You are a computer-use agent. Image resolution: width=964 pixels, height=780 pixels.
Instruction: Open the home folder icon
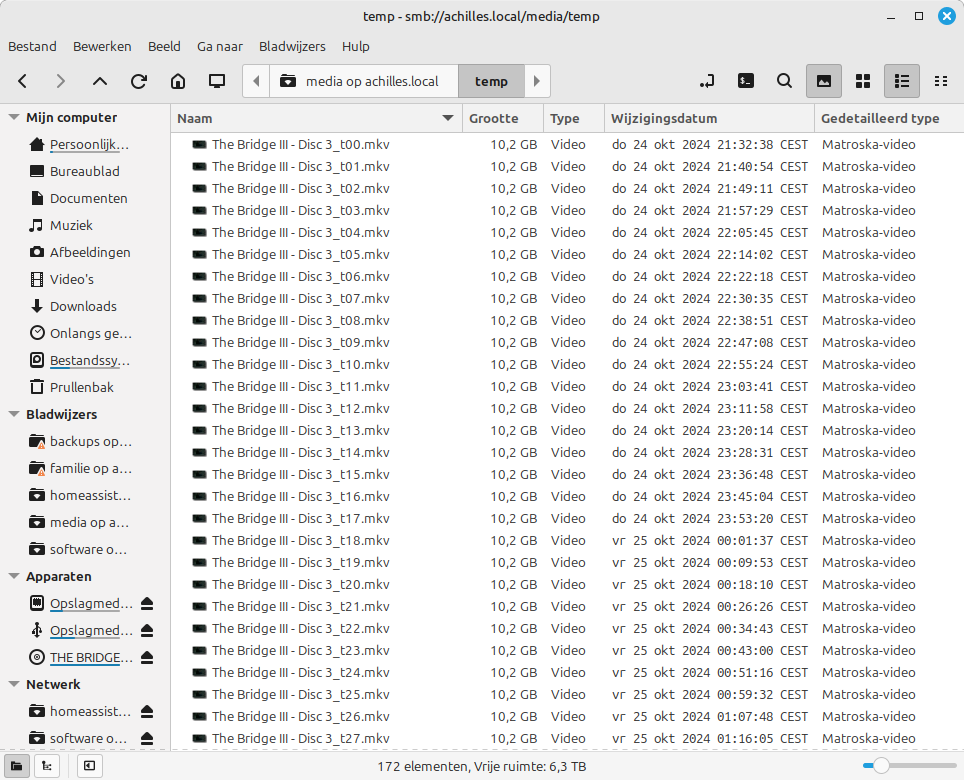(x=178, y=81)
